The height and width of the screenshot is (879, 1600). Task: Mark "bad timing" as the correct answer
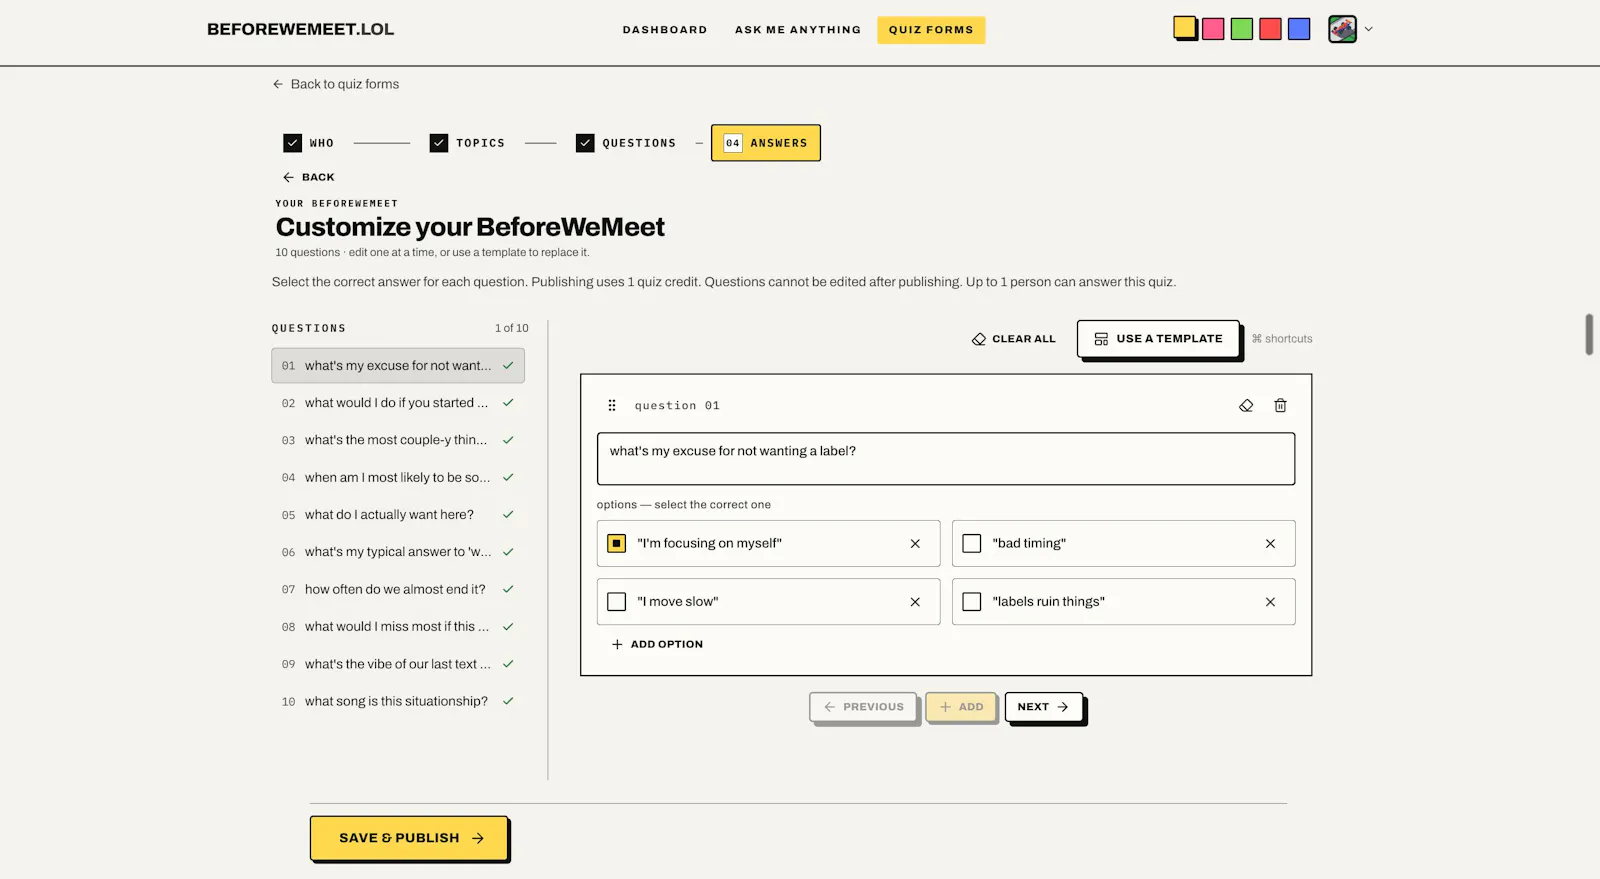pos(972,543)
